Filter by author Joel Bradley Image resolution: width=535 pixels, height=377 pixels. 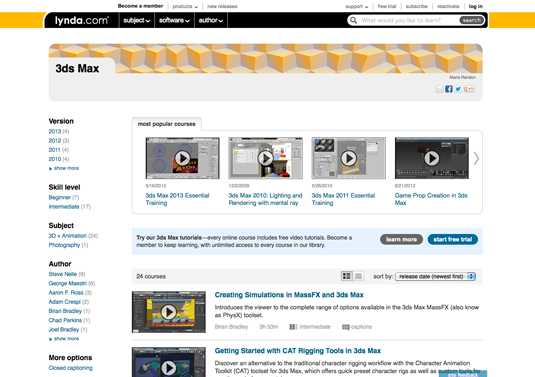coord(64,329)
